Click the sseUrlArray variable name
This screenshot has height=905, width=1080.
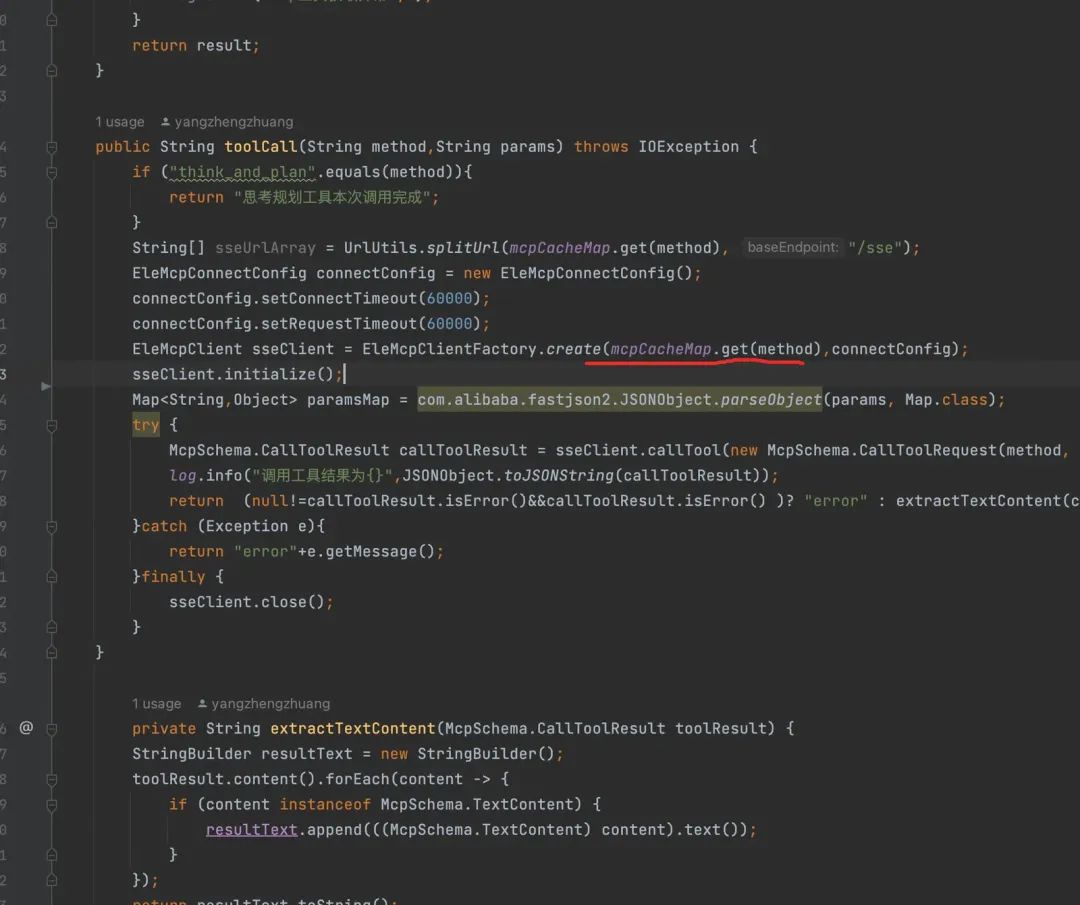point(265,248)
